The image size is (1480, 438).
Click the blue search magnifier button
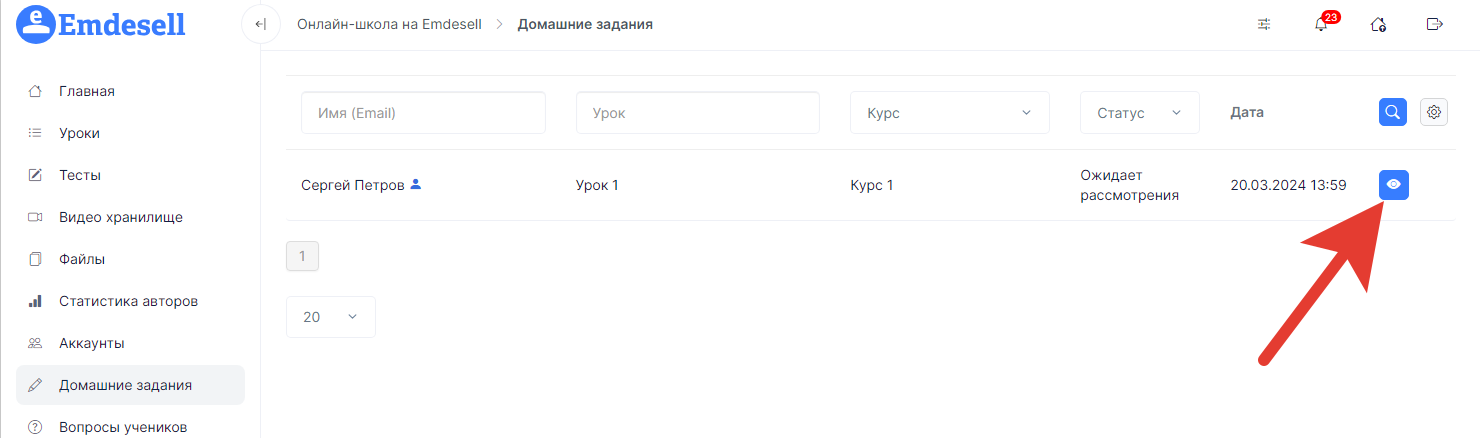coord(1393,112)
